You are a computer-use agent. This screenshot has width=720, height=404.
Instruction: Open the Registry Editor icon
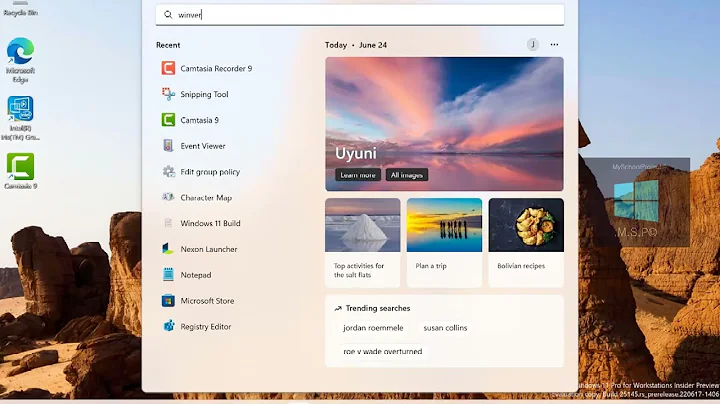pos(168,326)
